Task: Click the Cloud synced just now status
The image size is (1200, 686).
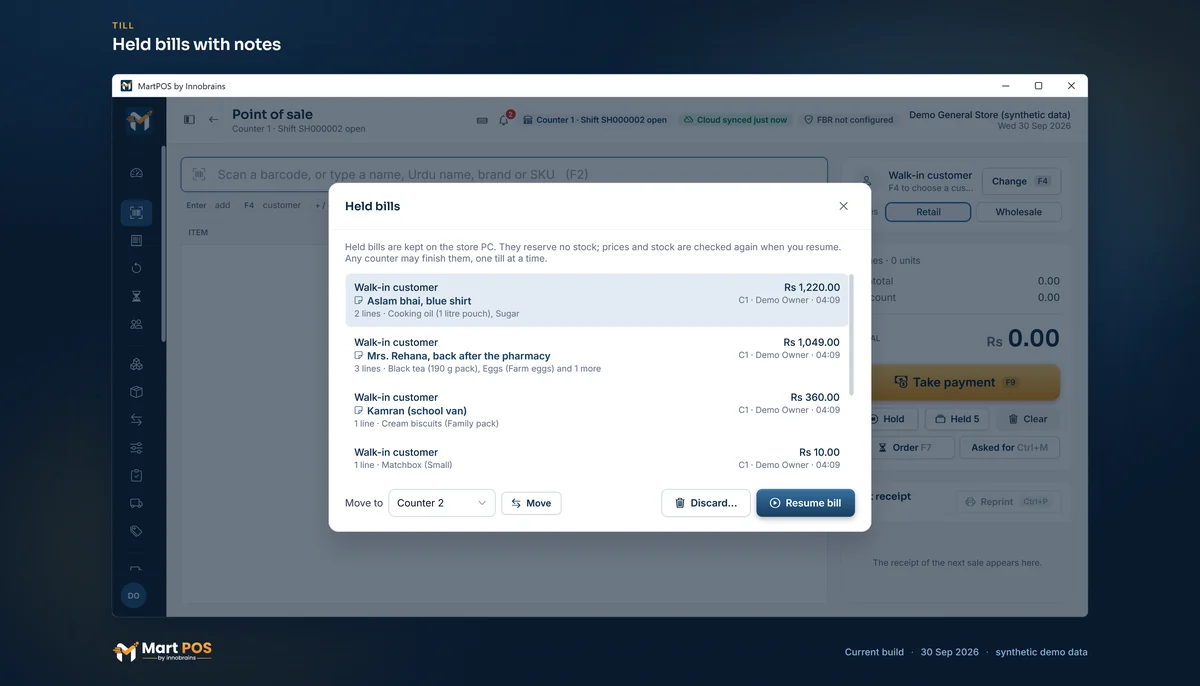Action: tap(735, 120)
